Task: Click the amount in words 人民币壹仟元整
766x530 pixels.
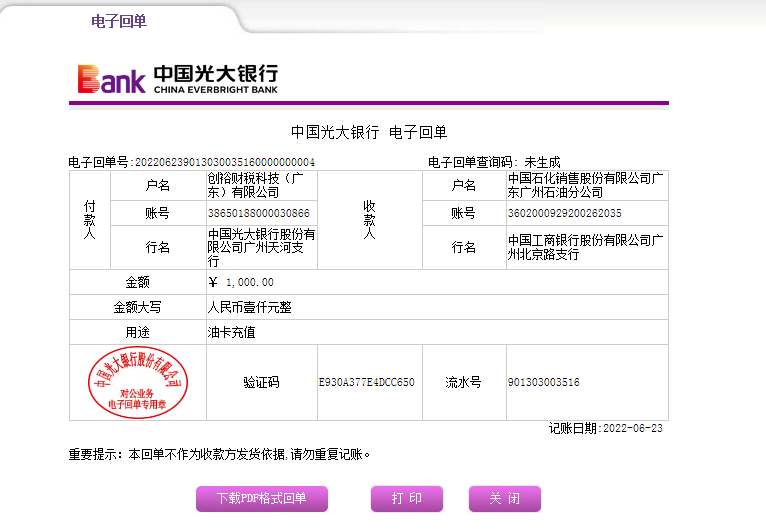Action: tap(249, 307)
